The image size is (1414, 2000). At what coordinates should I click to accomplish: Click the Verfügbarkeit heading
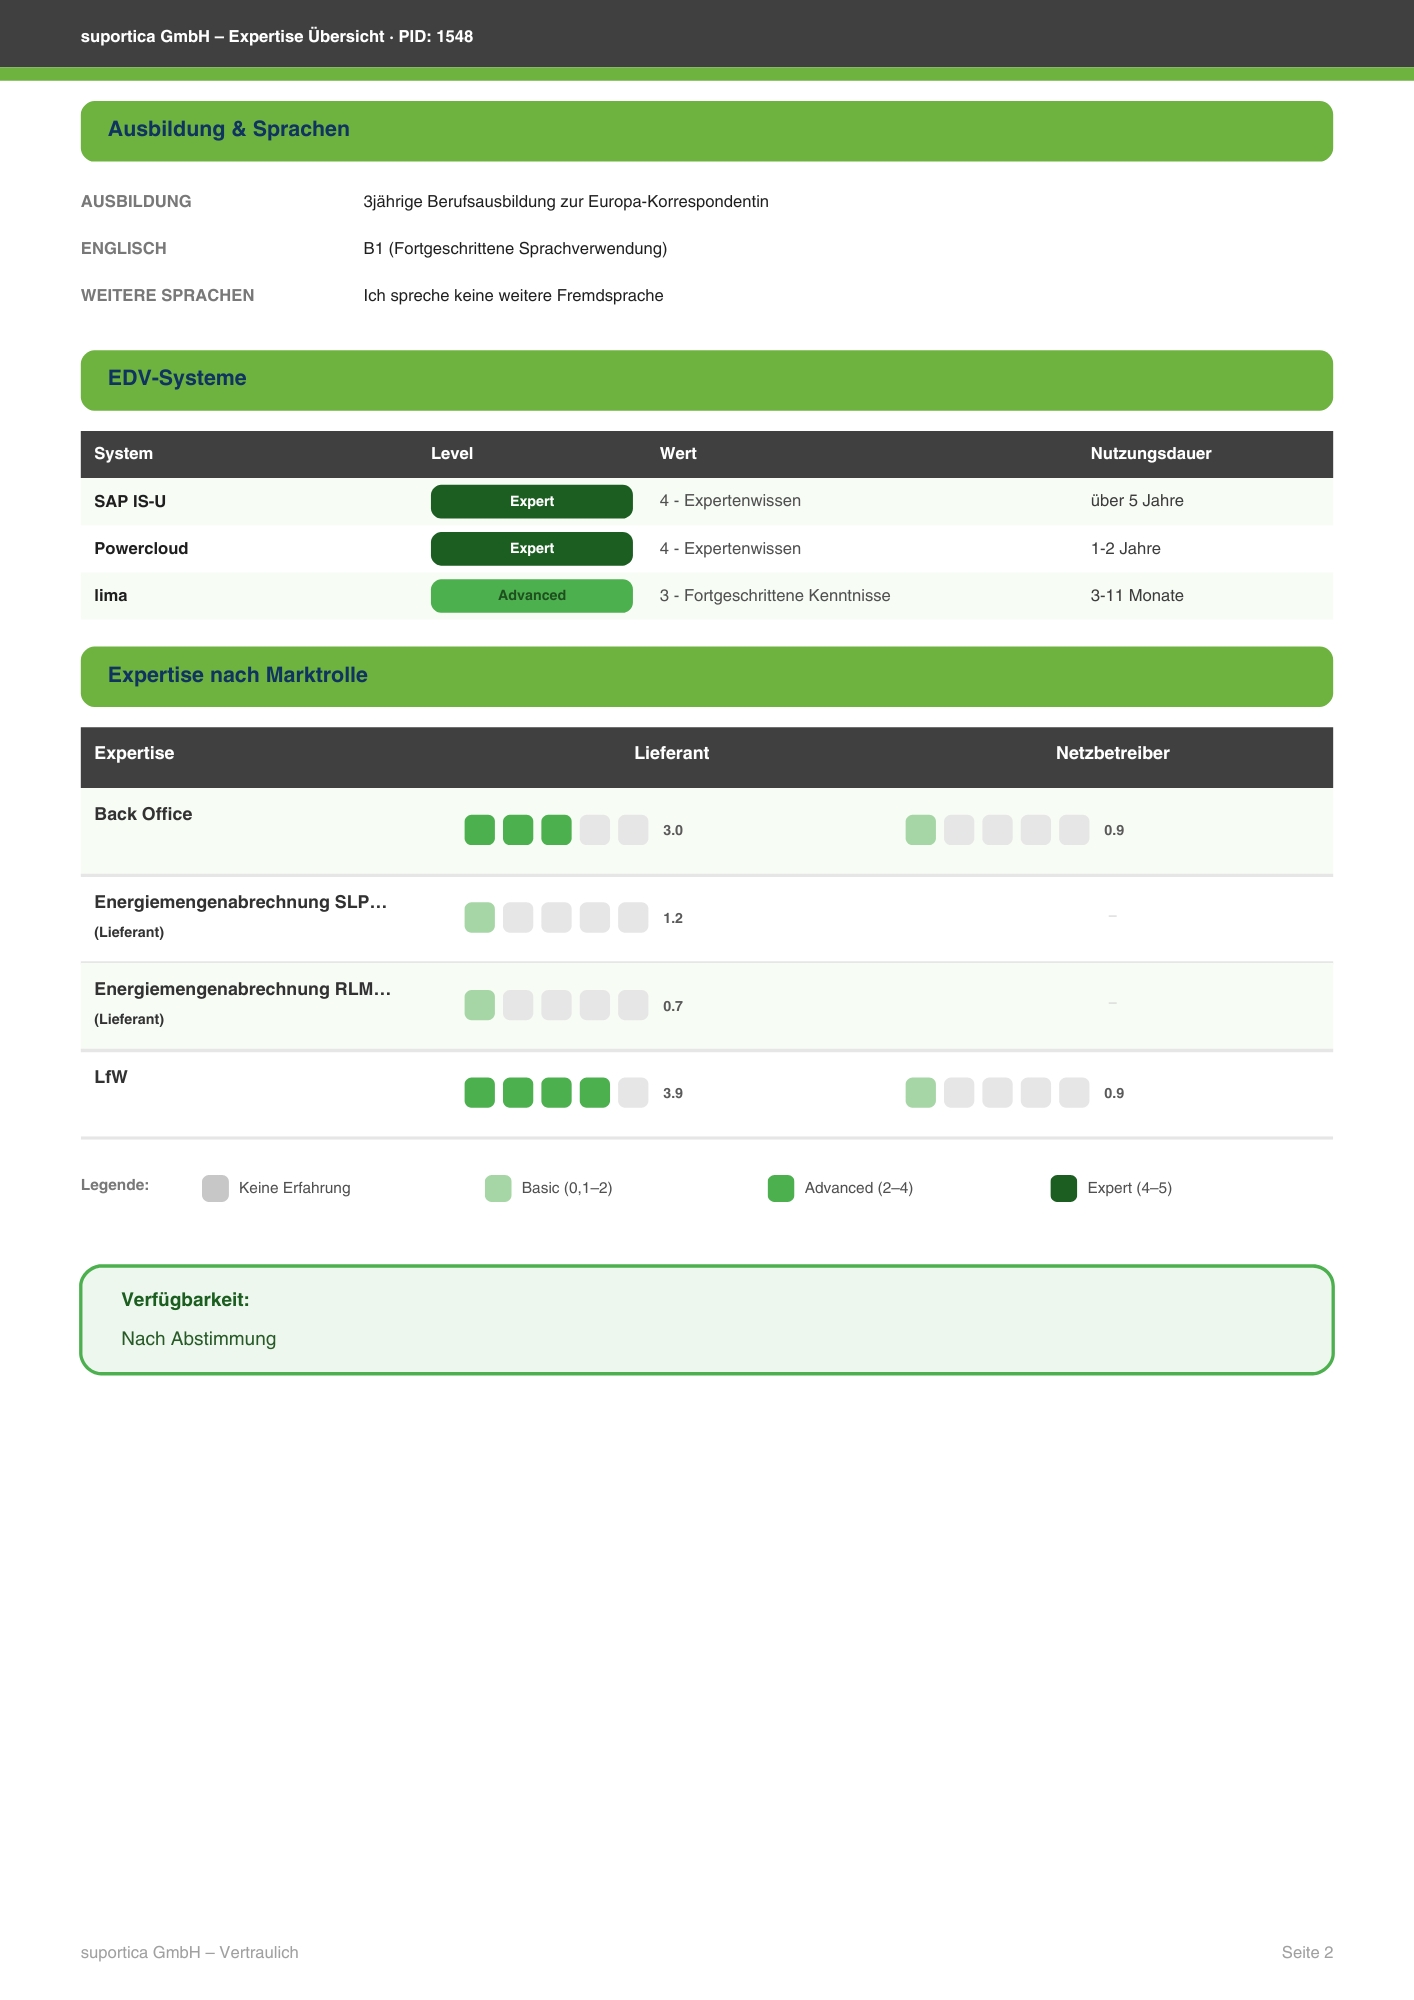(185, 1300)
